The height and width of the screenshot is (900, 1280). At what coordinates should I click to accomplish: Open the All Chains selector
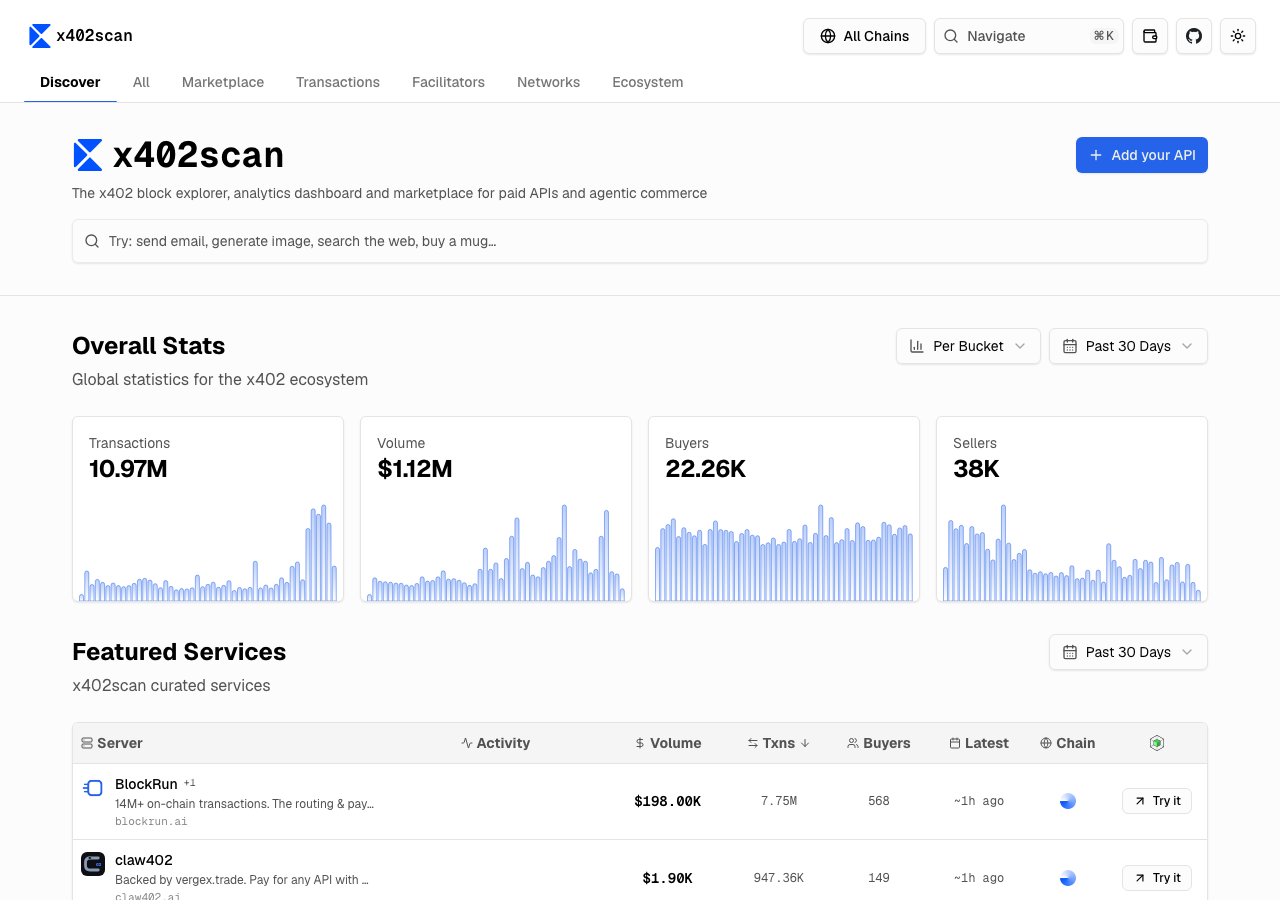coord(864,36)
